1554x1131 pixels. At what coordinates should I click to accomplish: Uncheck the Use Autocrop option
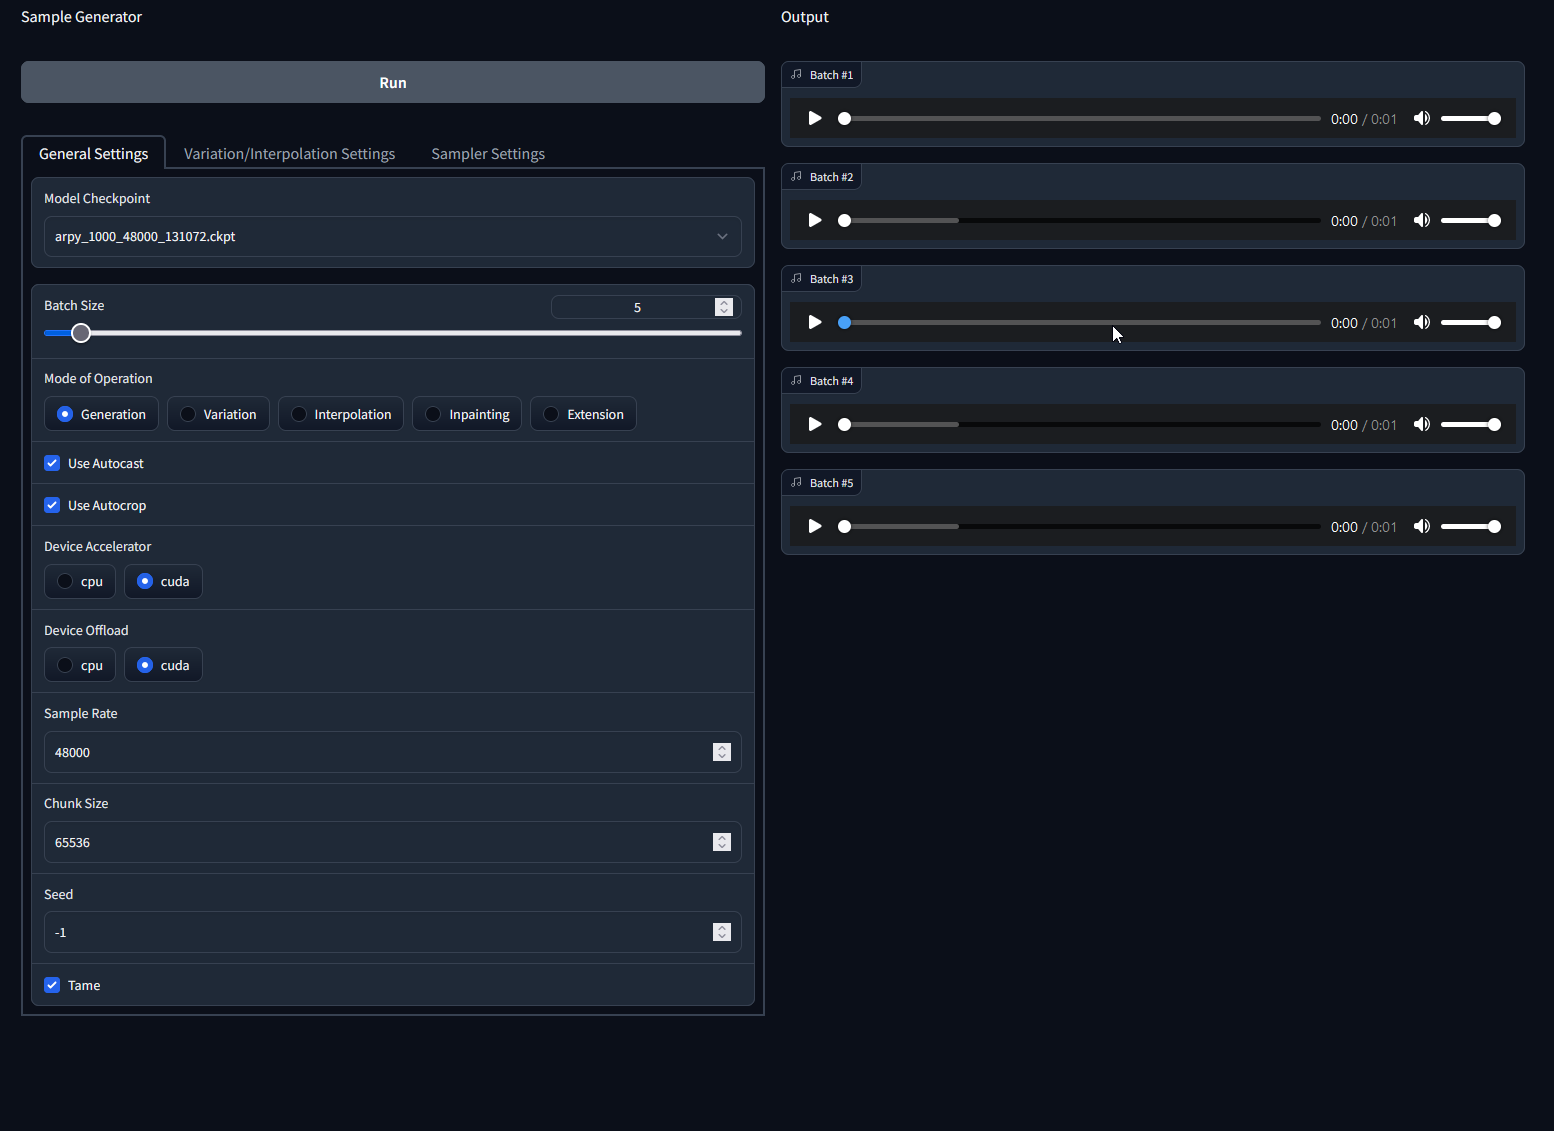pos(51,505)
